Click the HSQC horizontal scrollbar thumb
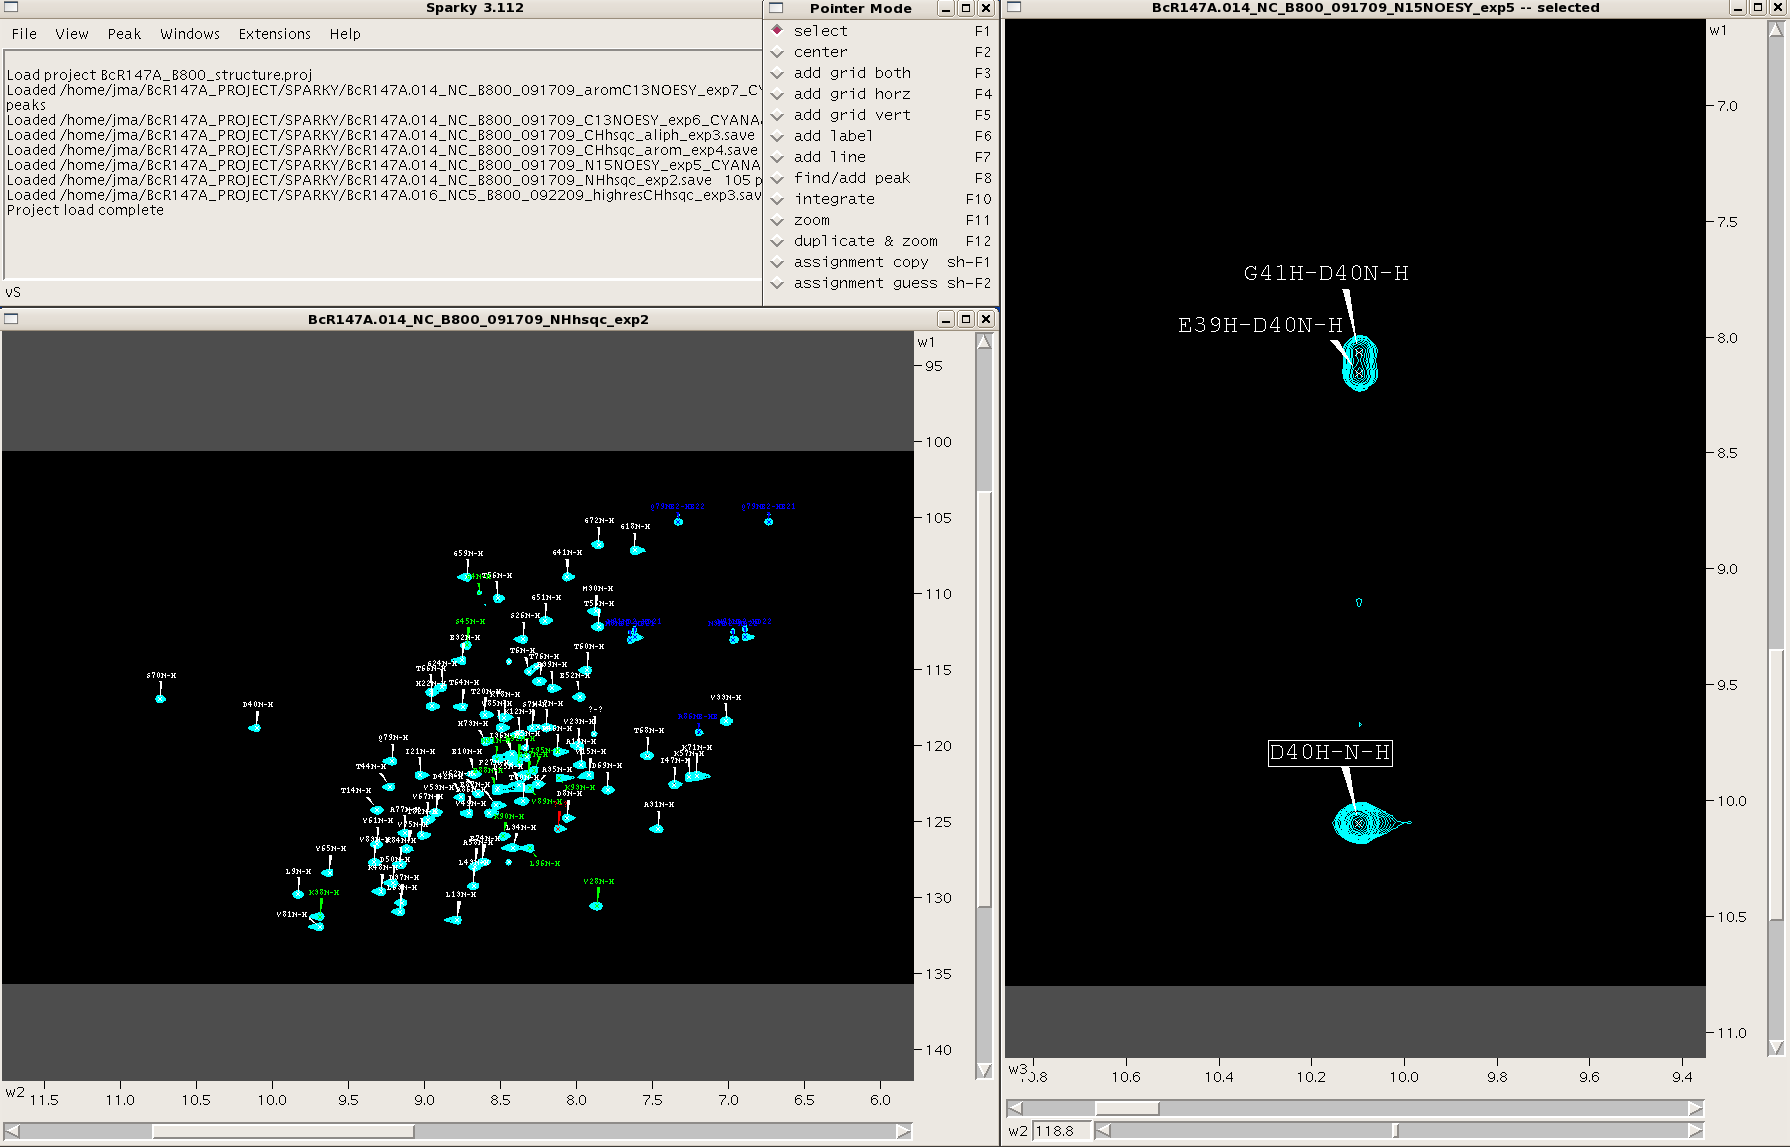This screenshot has height=1147, width=1790. [x=282, y=1131]
